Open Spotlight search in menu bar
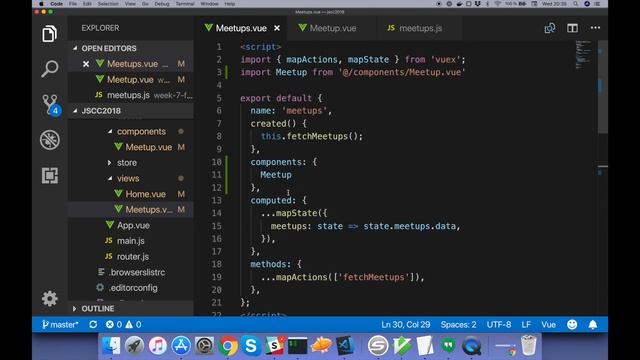Viewport: 640px width, 360px height. (x=575, y=4)
